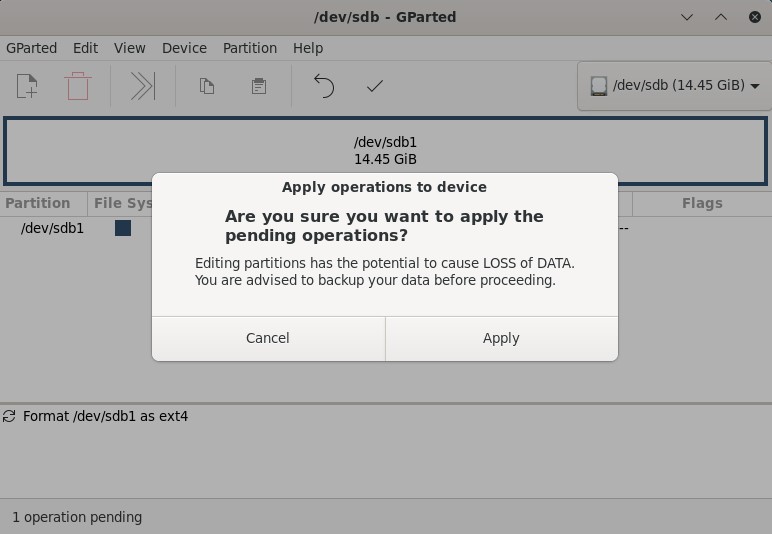Image resolution: width=772 pixels, height=534 pixels.
Task: Click the Delete partition trash icon
Action: tap(78, 86)
